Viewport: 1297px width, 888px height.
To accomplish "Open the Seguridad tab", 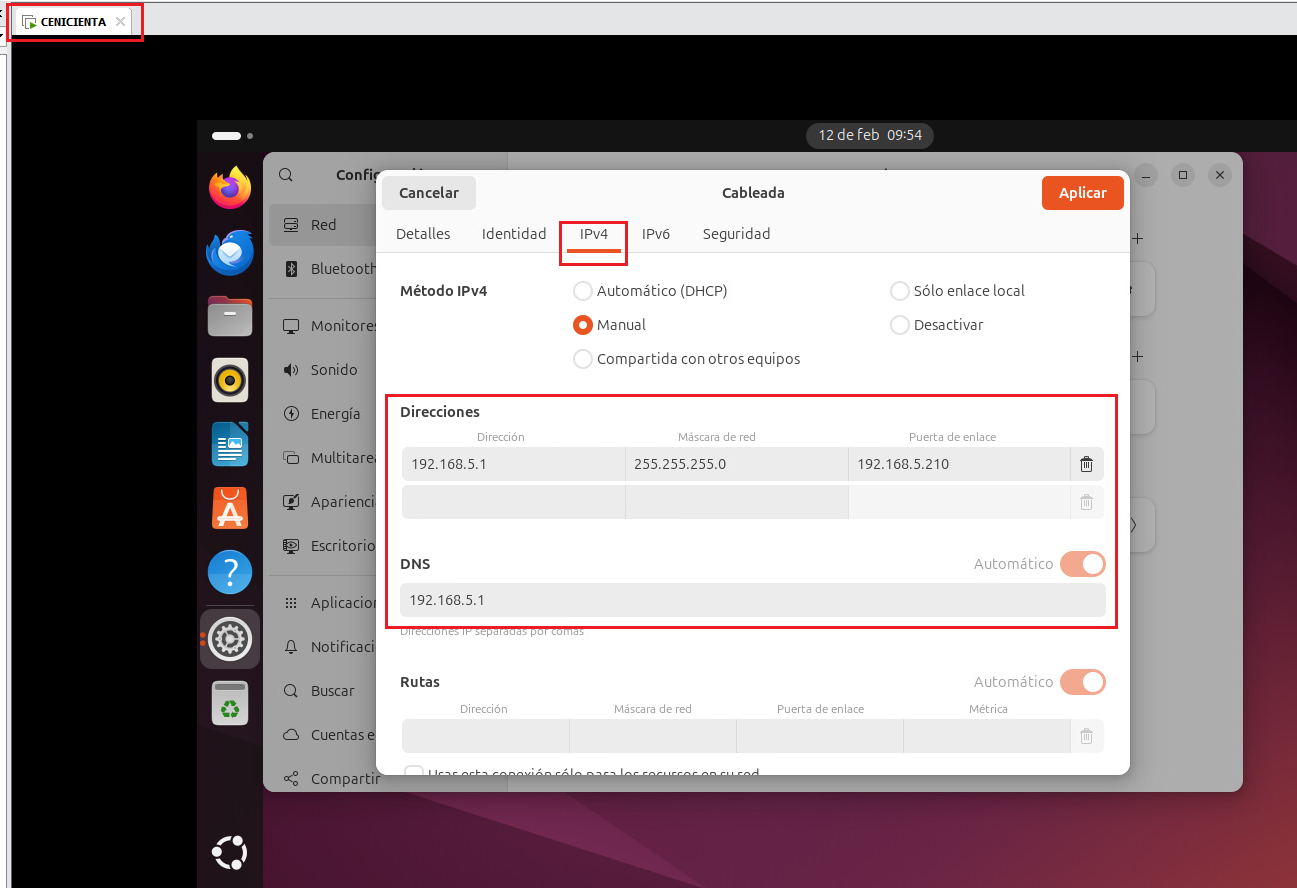I will [x=736, y=233].
